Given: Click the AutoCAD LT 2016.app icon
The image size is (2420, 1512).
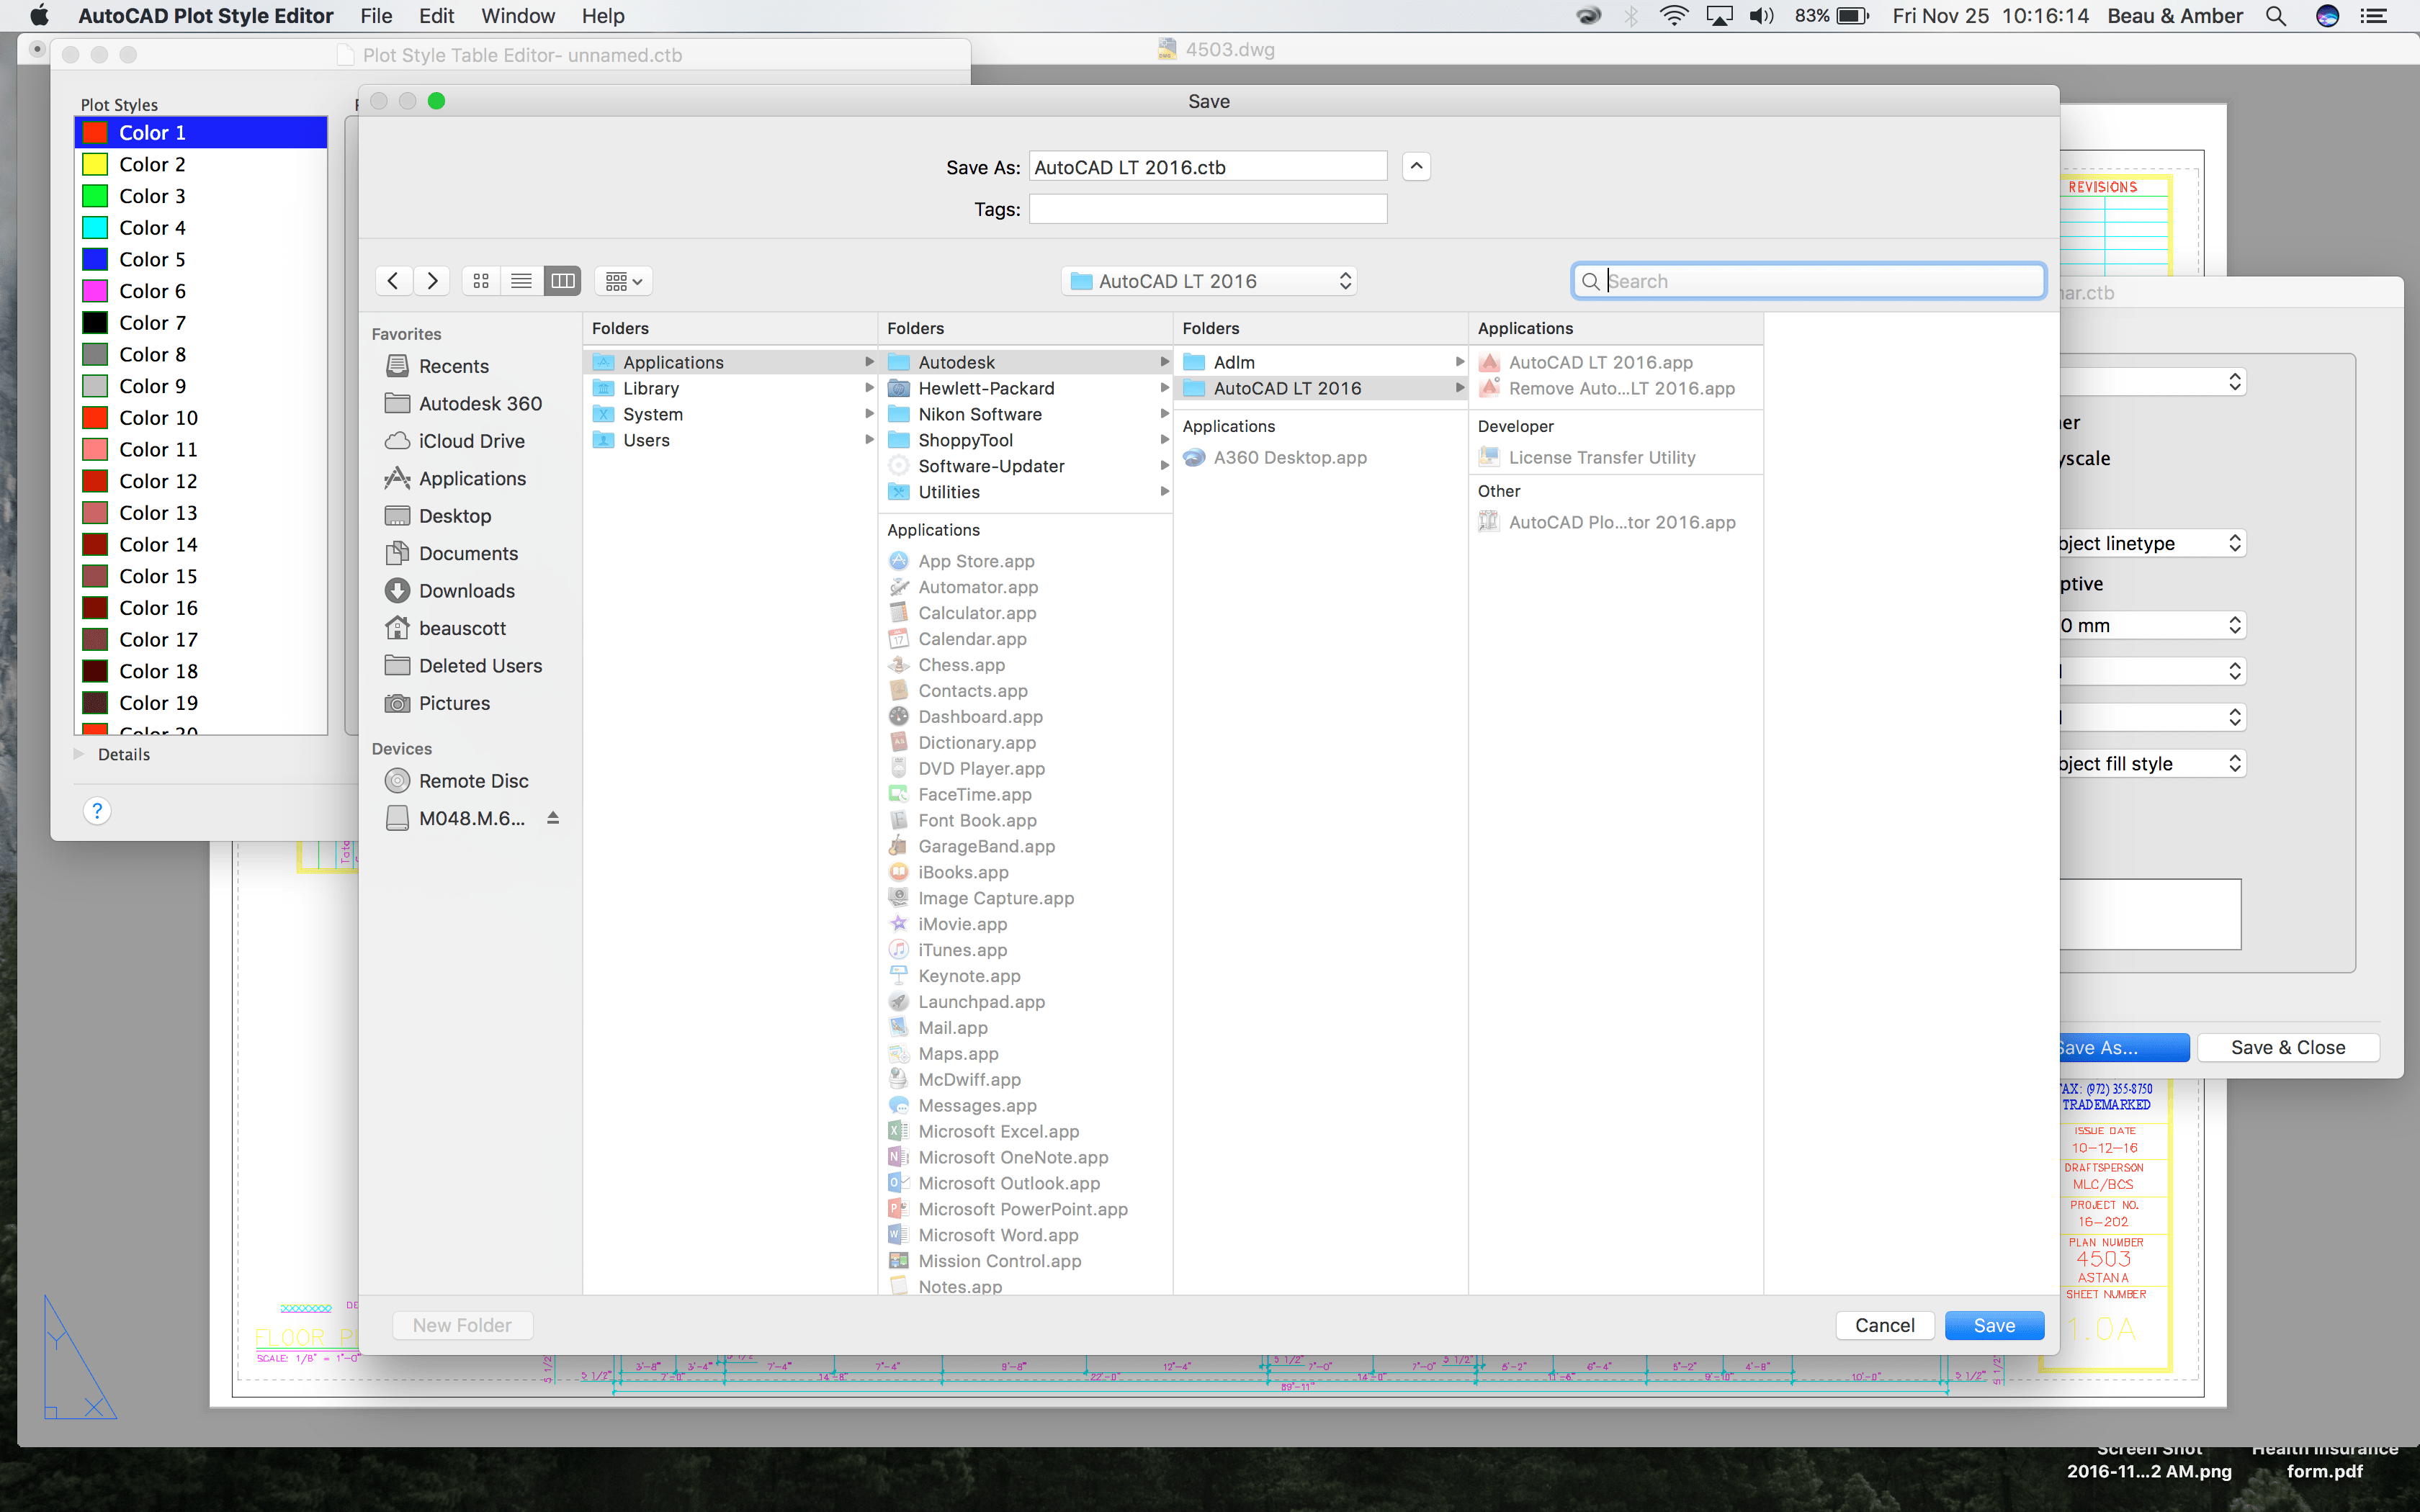Looking at the screenshot, I should coord(1489,362).
